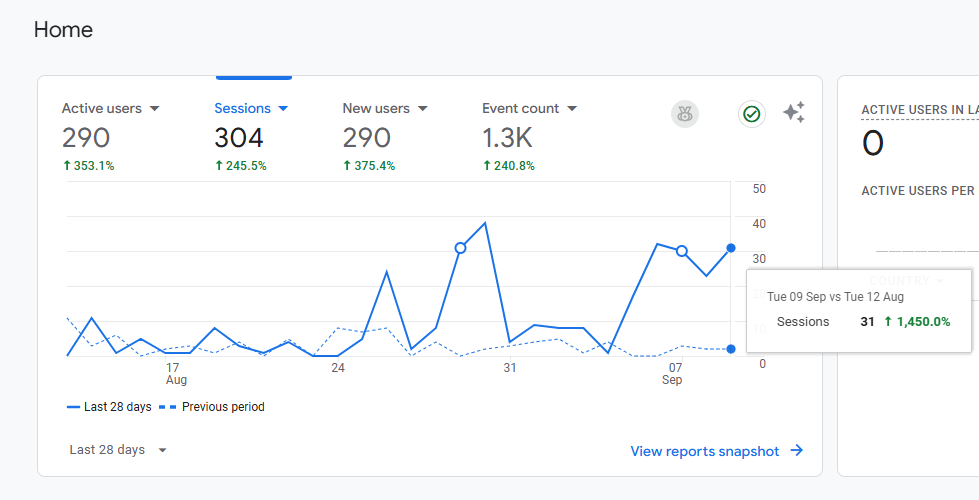The width and height of the screenshot is (979, 500).
Task: Click the previous period endpoint dot on chart
Action: tap(731, 349)
